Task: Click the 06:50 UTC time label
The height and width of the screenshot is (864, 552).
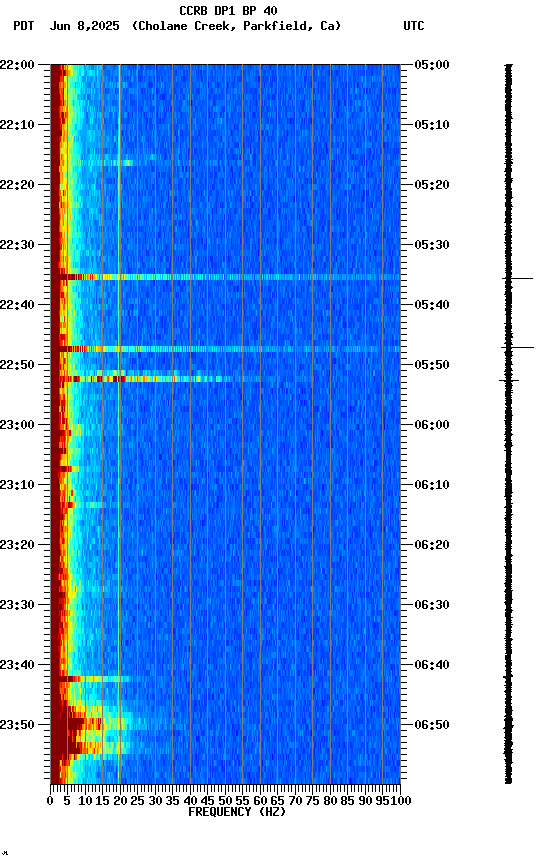Action: pos(432,725)
